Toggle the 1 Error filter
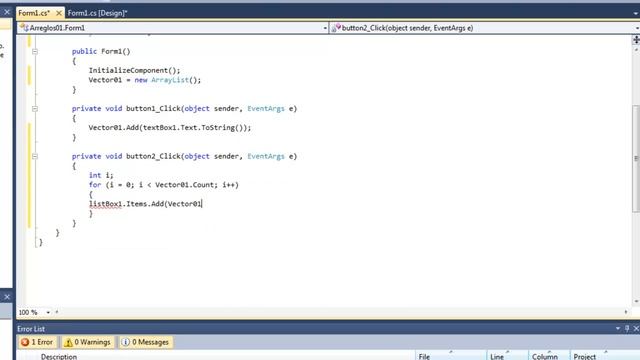 (38, 342)
